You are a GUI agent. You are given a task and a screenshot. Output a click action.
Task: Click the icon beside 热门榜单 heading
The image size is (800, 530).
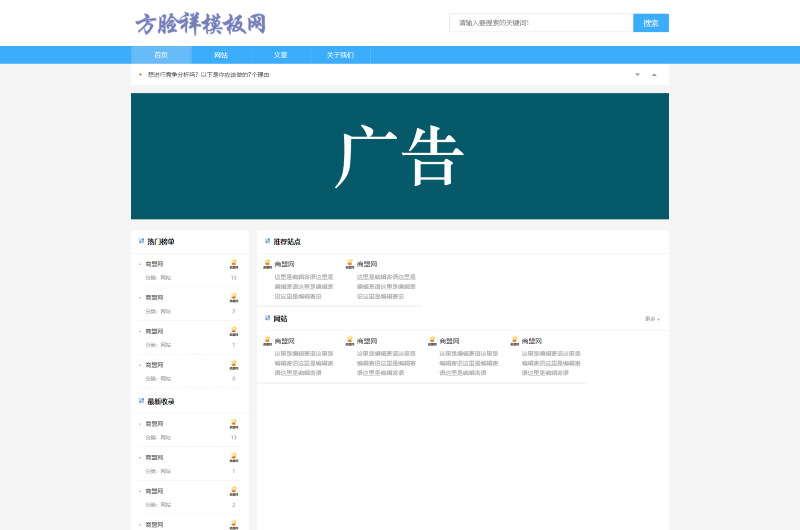pos(141,241)
